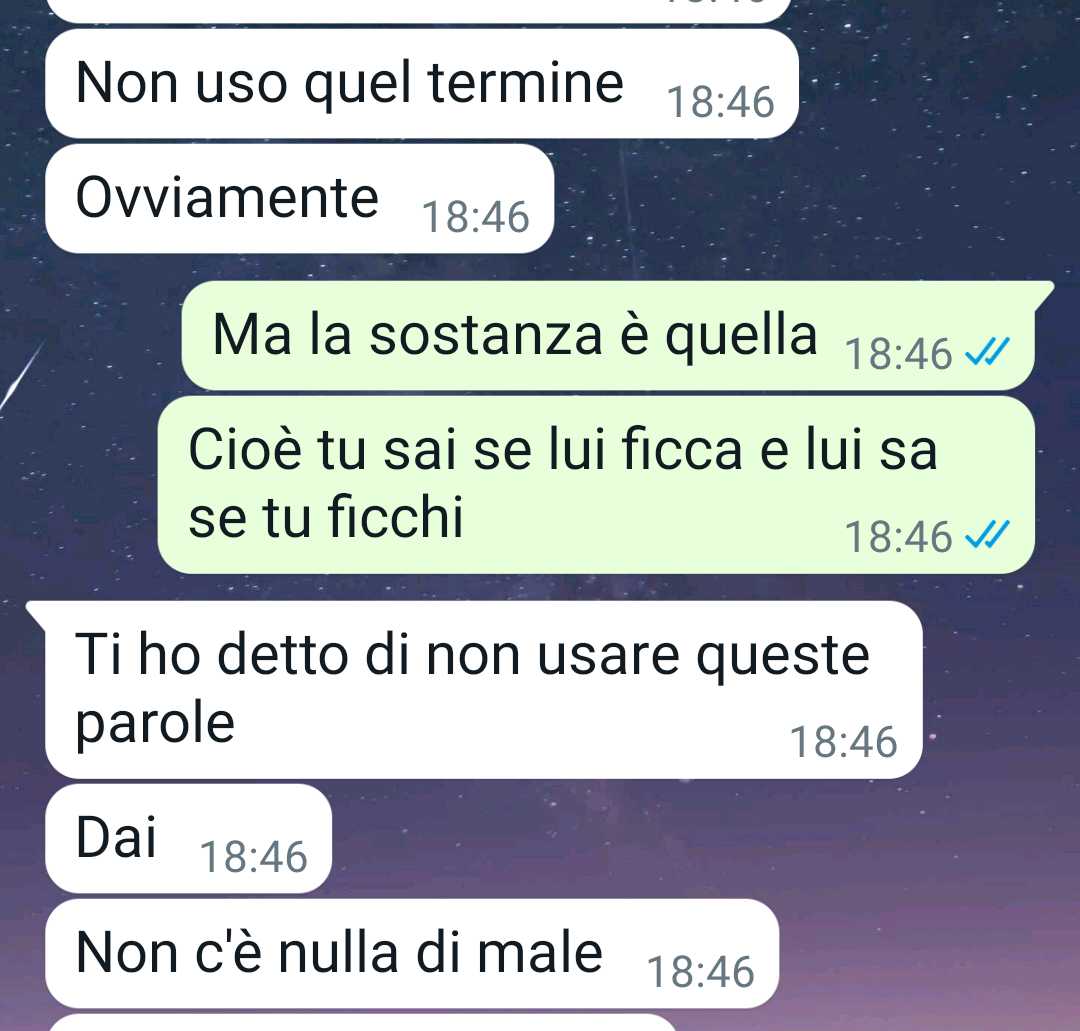Click the word "termine" in first message

[x=526, y=83]
